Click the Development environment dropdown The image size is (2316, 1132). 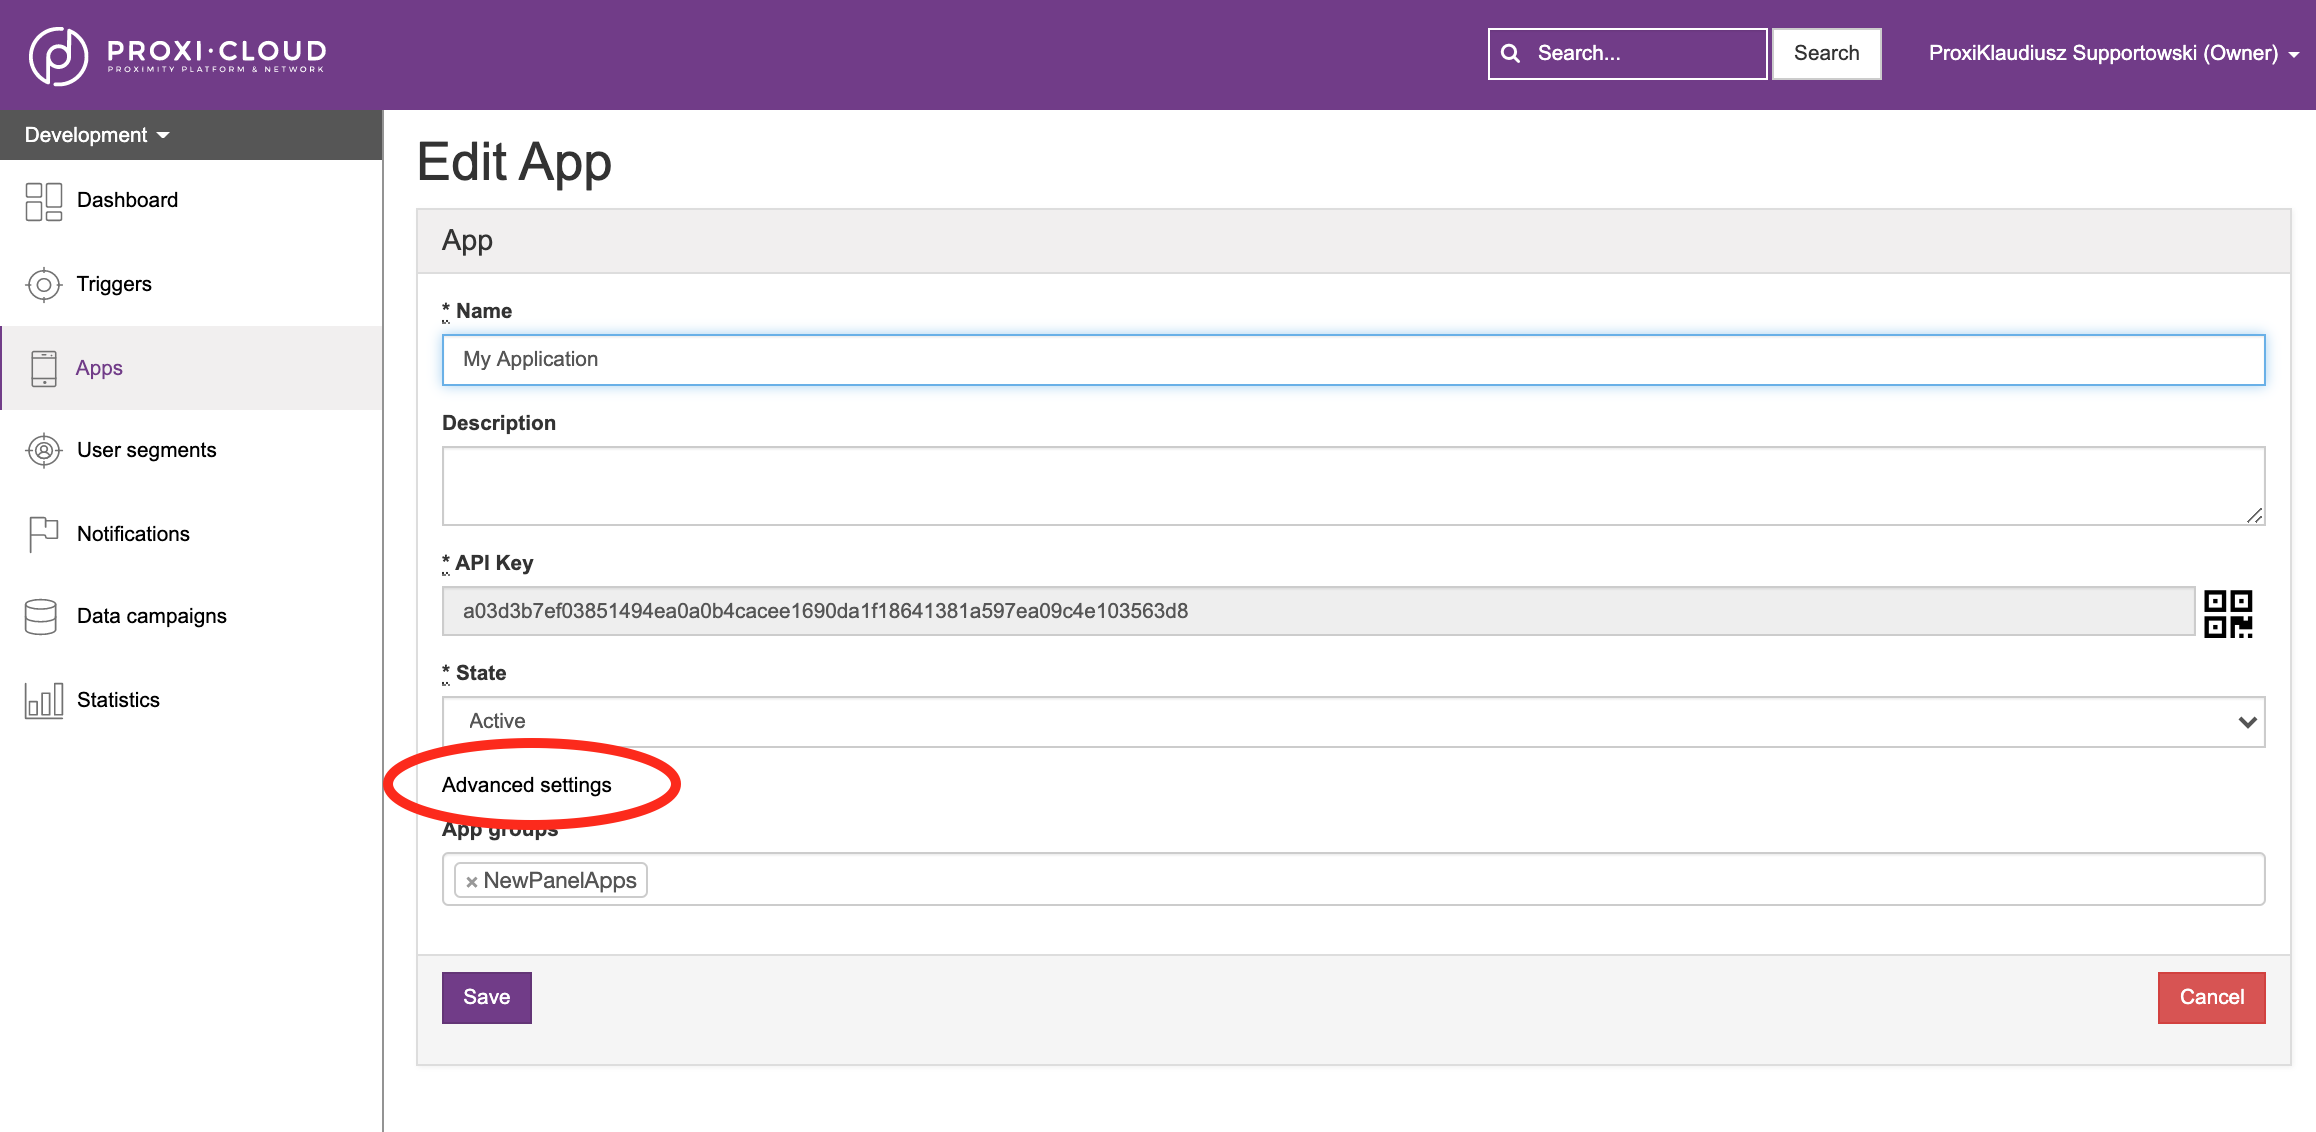tap(95, 134)
